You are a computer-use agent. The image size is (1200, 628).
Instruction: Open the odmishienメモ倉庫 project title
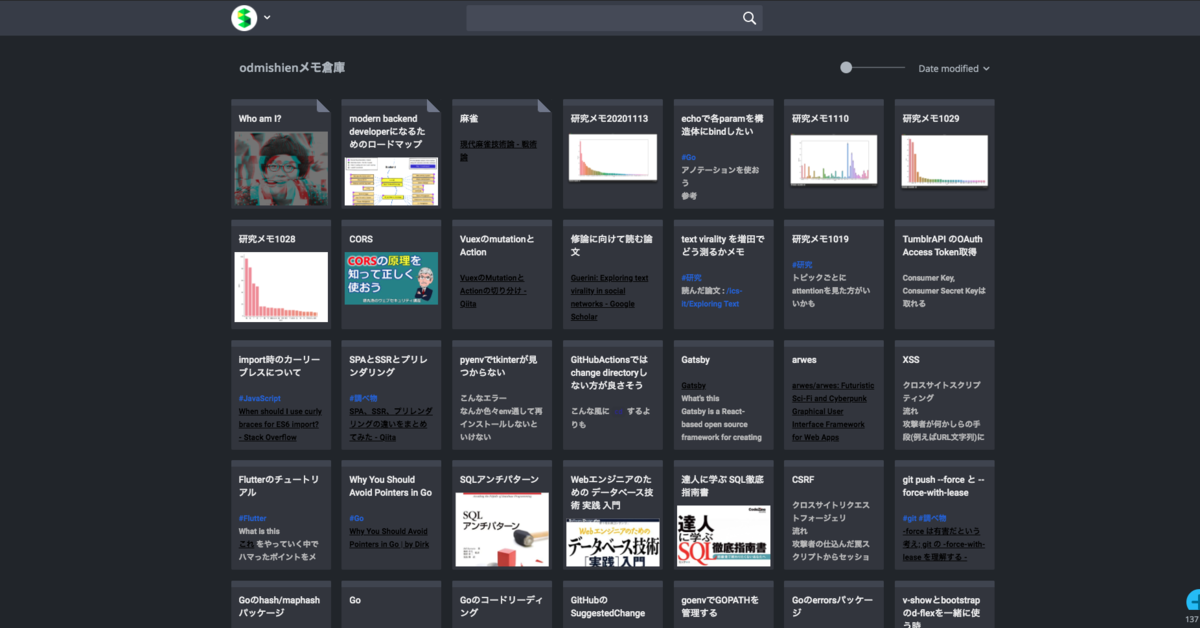[292, 68]
